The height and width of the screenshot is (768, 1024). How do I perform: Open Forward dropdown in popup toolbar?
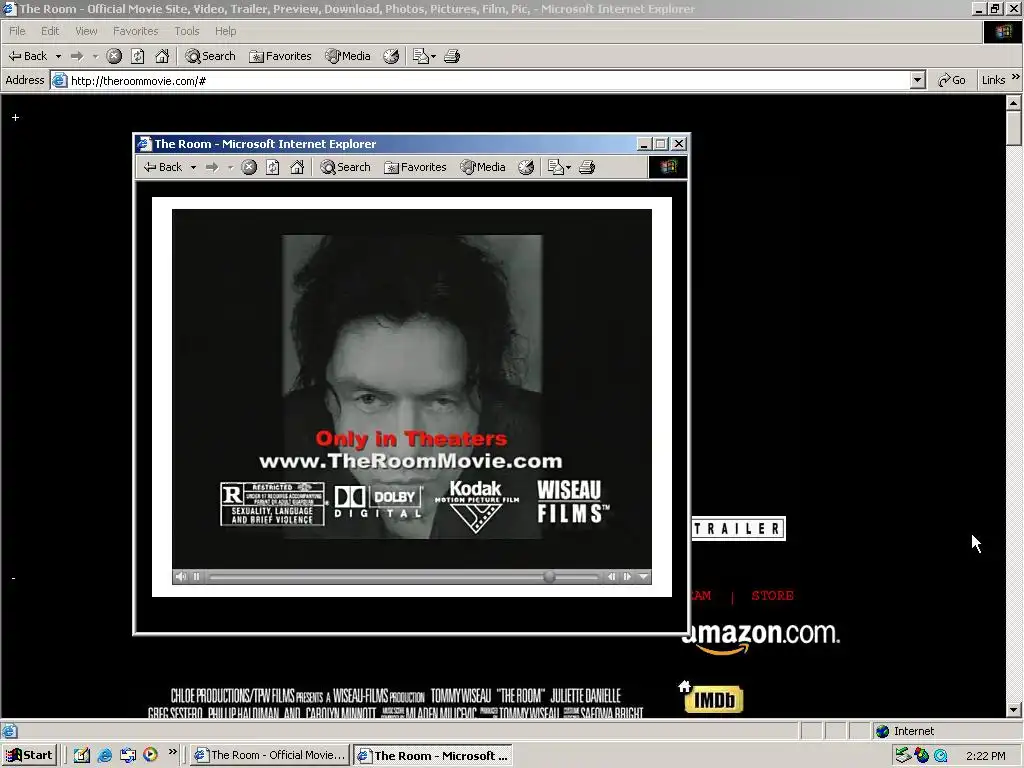pyautogui.click(x=231, y=168)
